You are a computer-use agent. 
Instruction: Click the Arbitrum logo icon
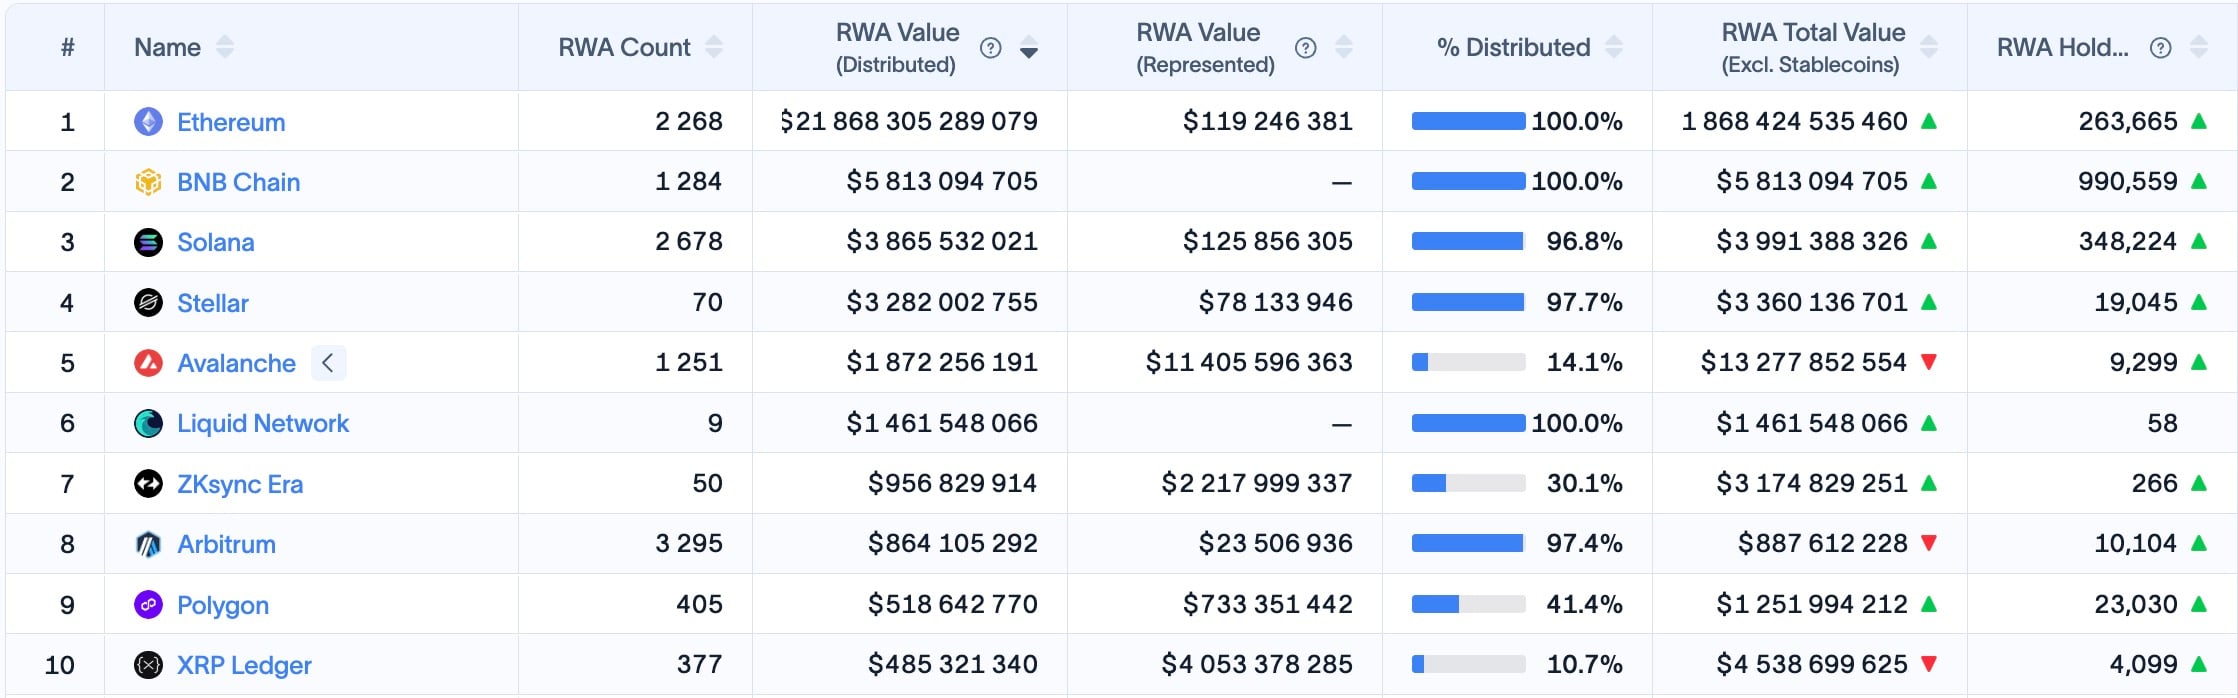point(148,544)
